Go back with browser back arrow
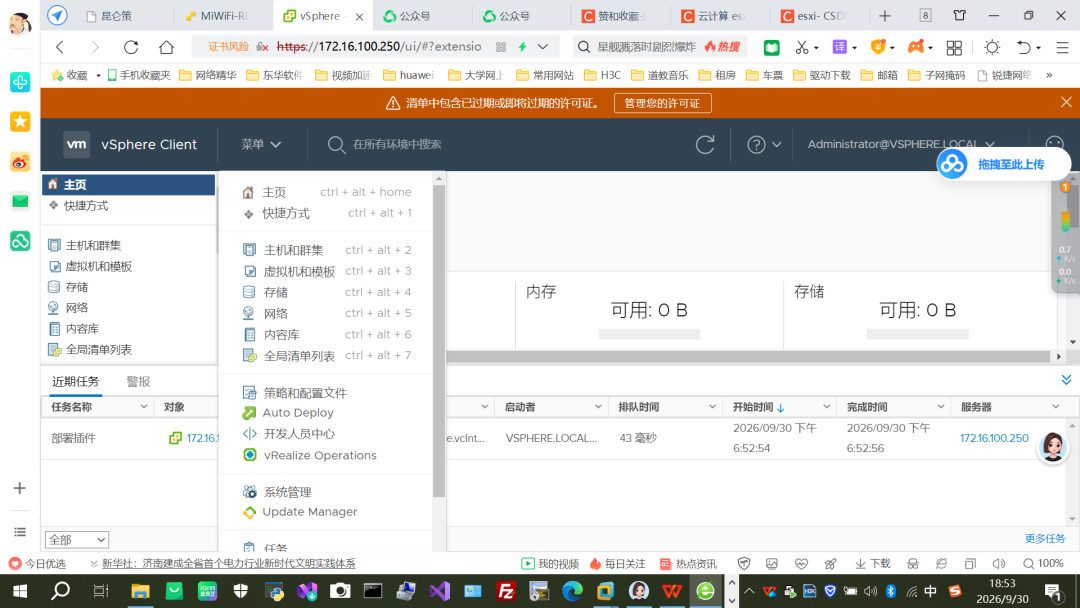1080x608 pixels. 60,47
